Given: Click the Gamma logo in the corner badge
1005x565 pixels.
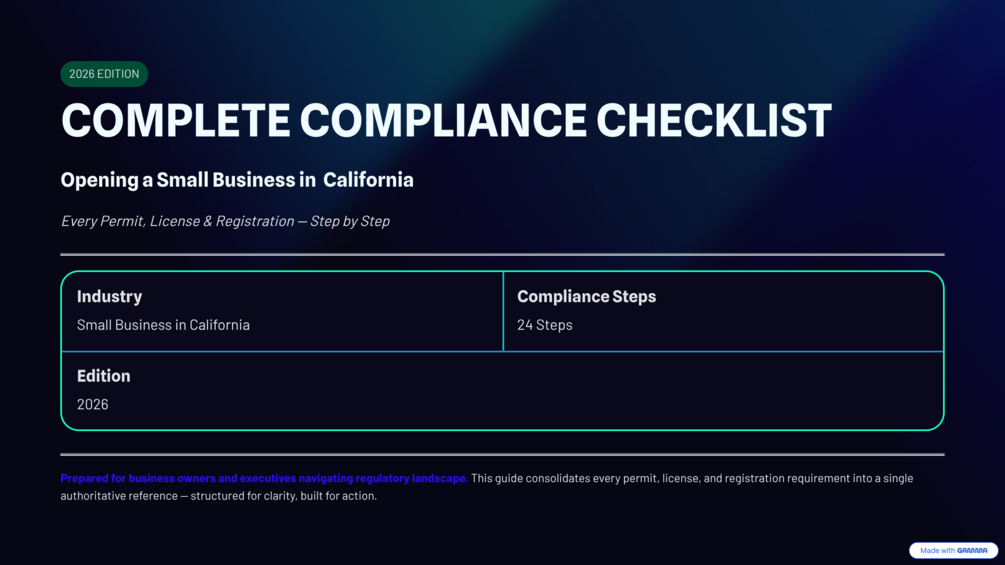Looking at the screenshot, I should (x=972, y=550).
